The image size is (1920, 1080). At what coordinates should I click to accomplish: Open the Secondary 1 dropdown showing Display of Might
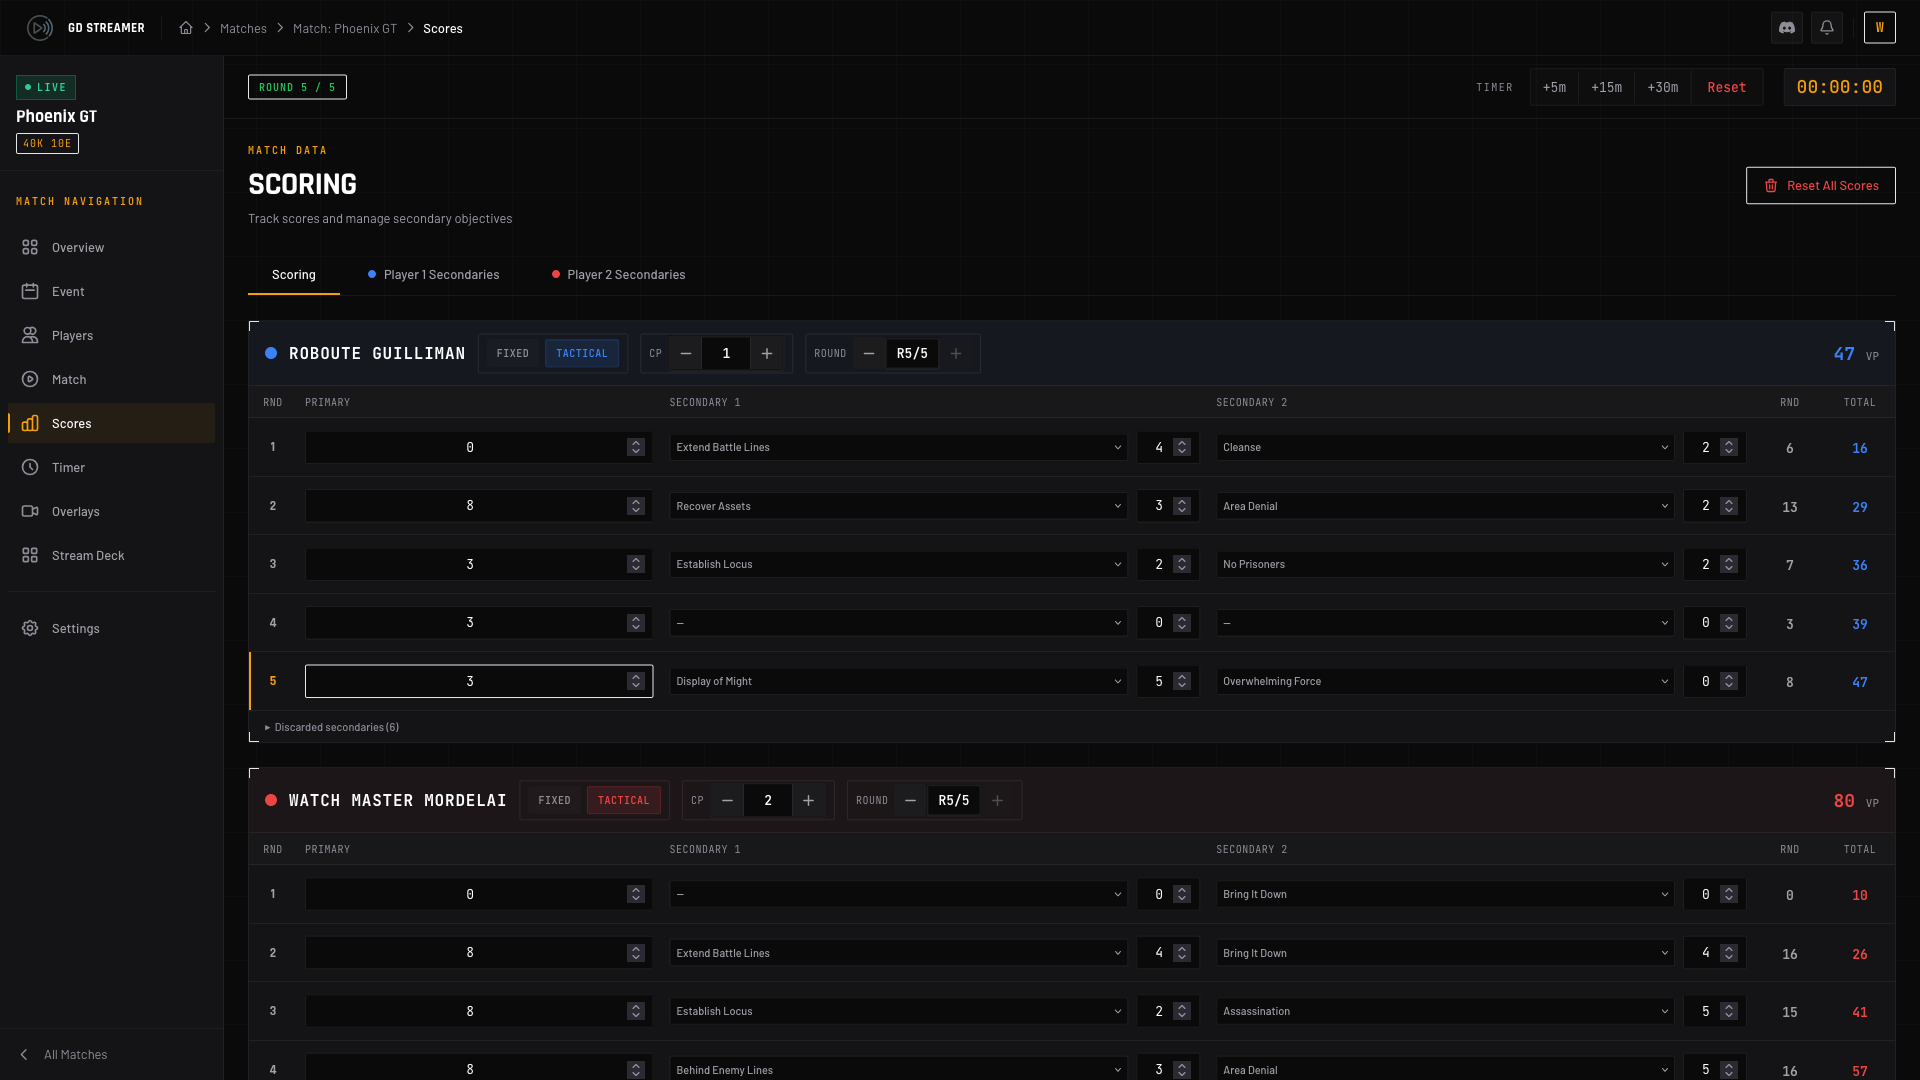point(898,681)
